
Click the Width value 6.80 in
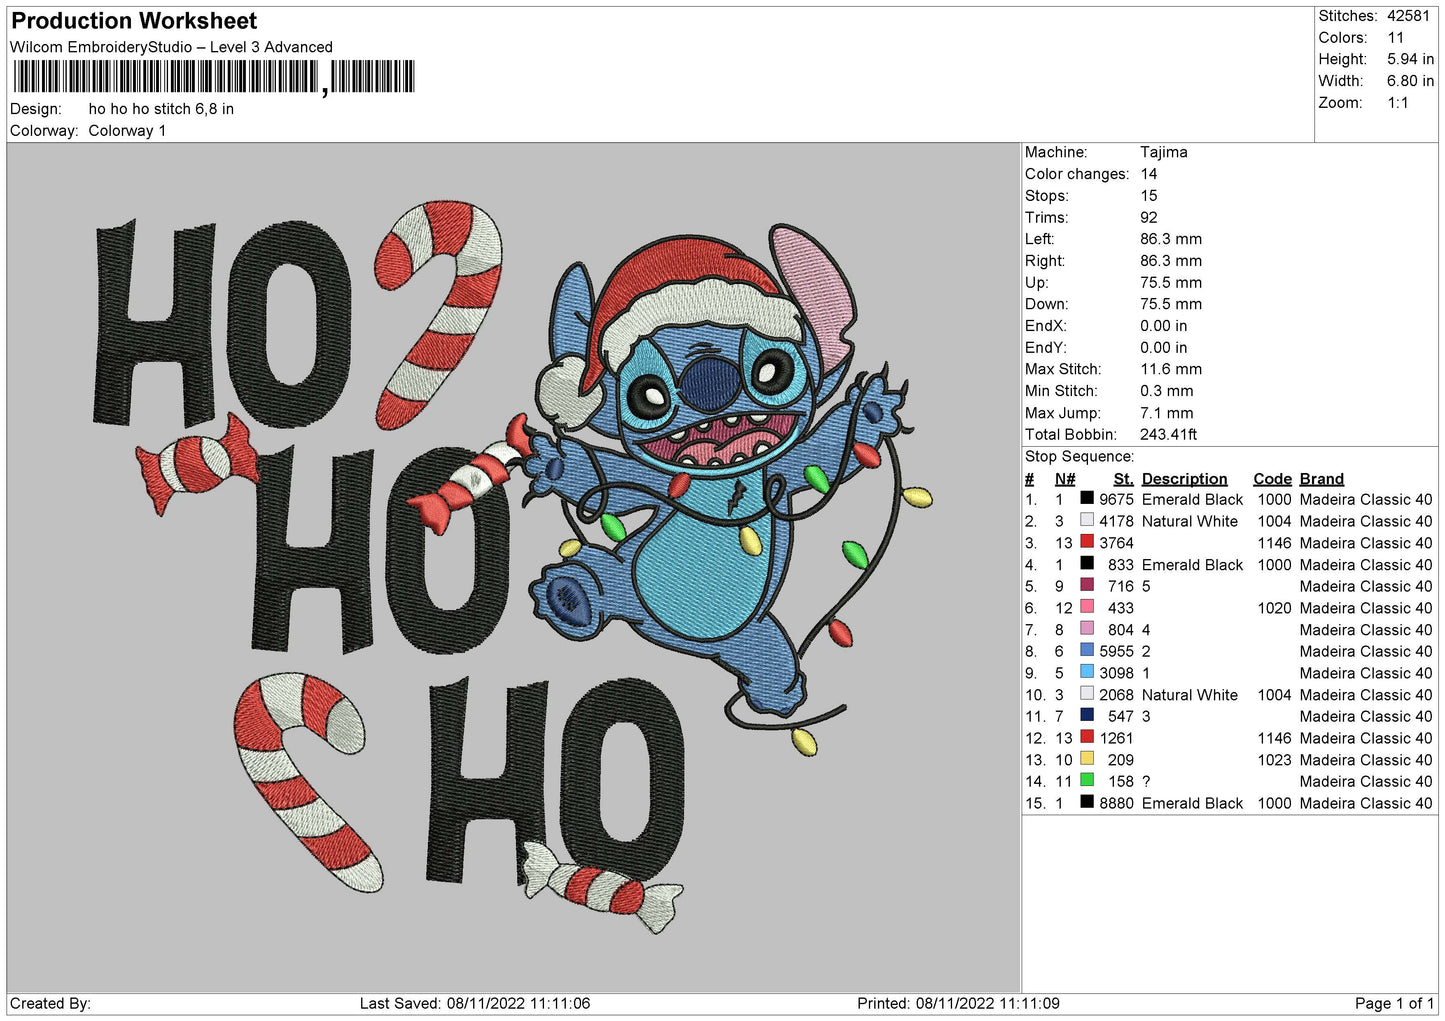point(1410,81)
